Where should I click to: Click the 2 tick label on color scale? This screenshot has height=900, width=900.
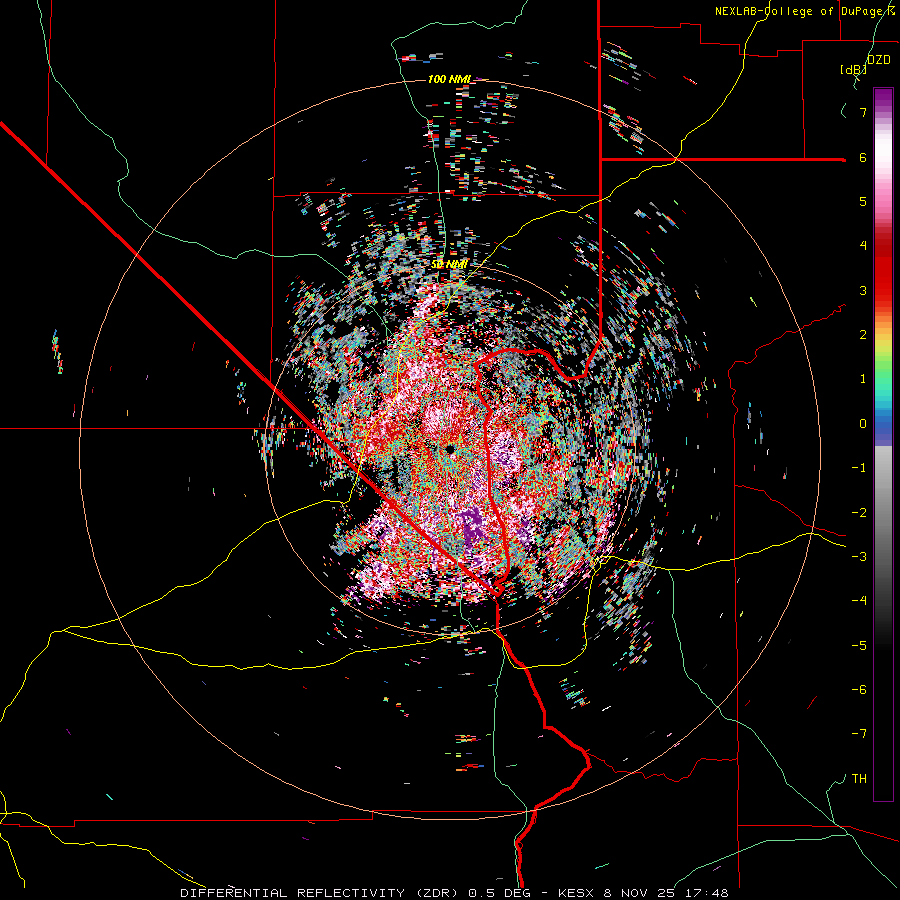point(863,335)
